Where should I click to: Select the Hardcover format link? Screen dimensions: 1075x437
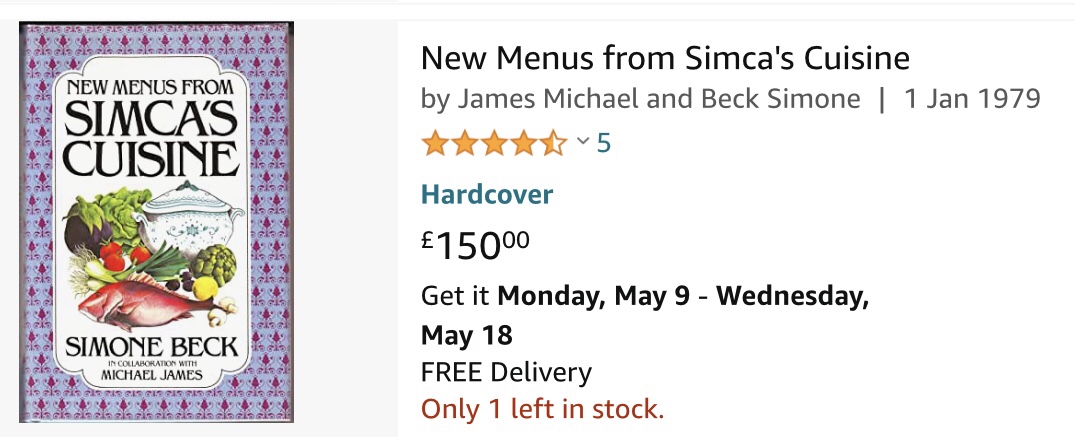487,194
